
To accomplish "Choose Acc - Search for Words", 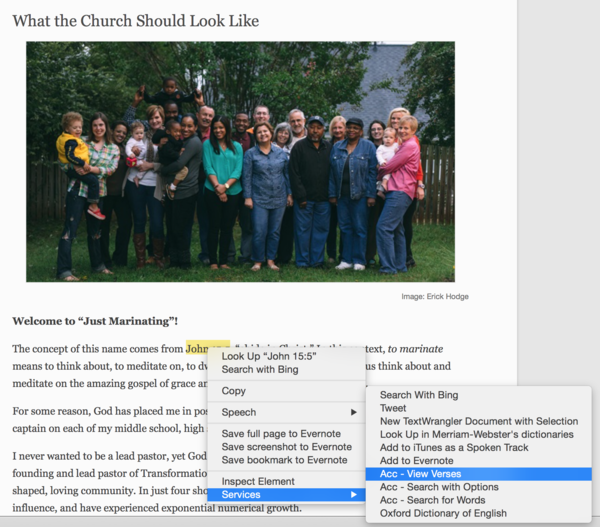I will (x=479, y=500).
